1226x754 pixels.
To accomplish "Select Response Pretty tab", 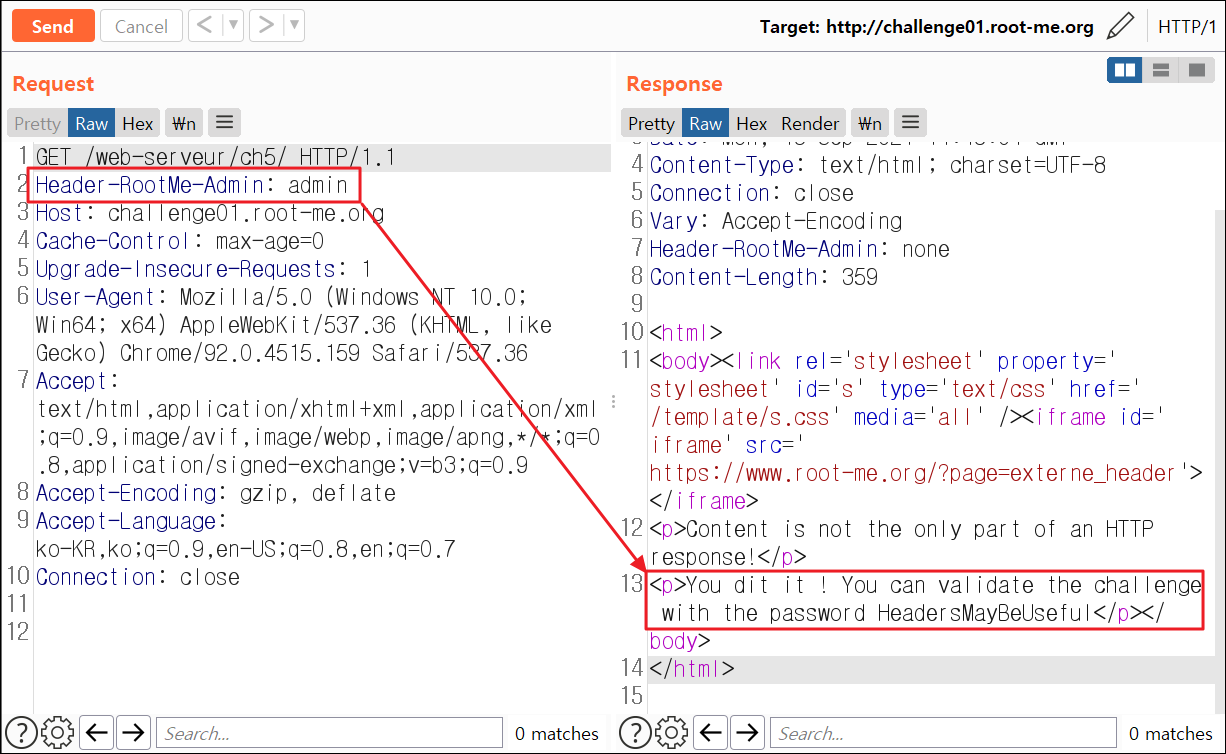I will pos(651,123).
